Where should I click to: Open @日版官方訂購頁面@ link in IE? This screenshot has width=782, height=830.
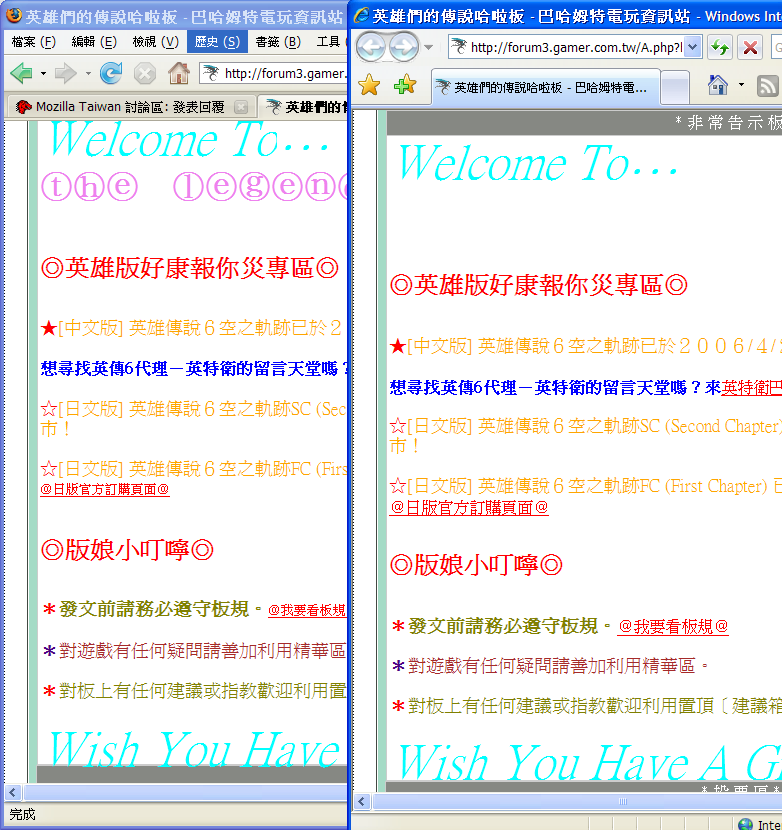coord(469,508)
